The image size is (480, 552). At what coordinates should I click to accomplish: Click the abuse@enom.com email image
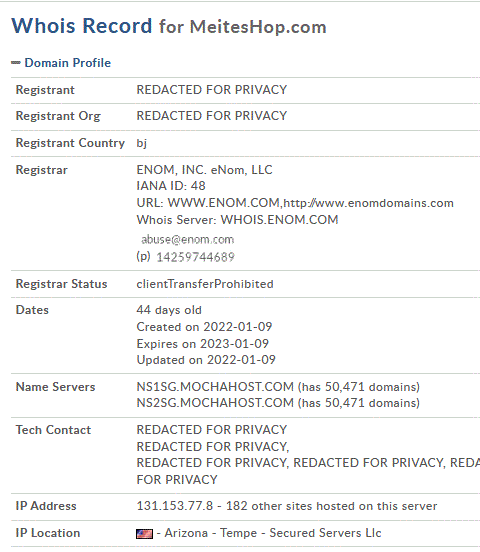point(187,240)
